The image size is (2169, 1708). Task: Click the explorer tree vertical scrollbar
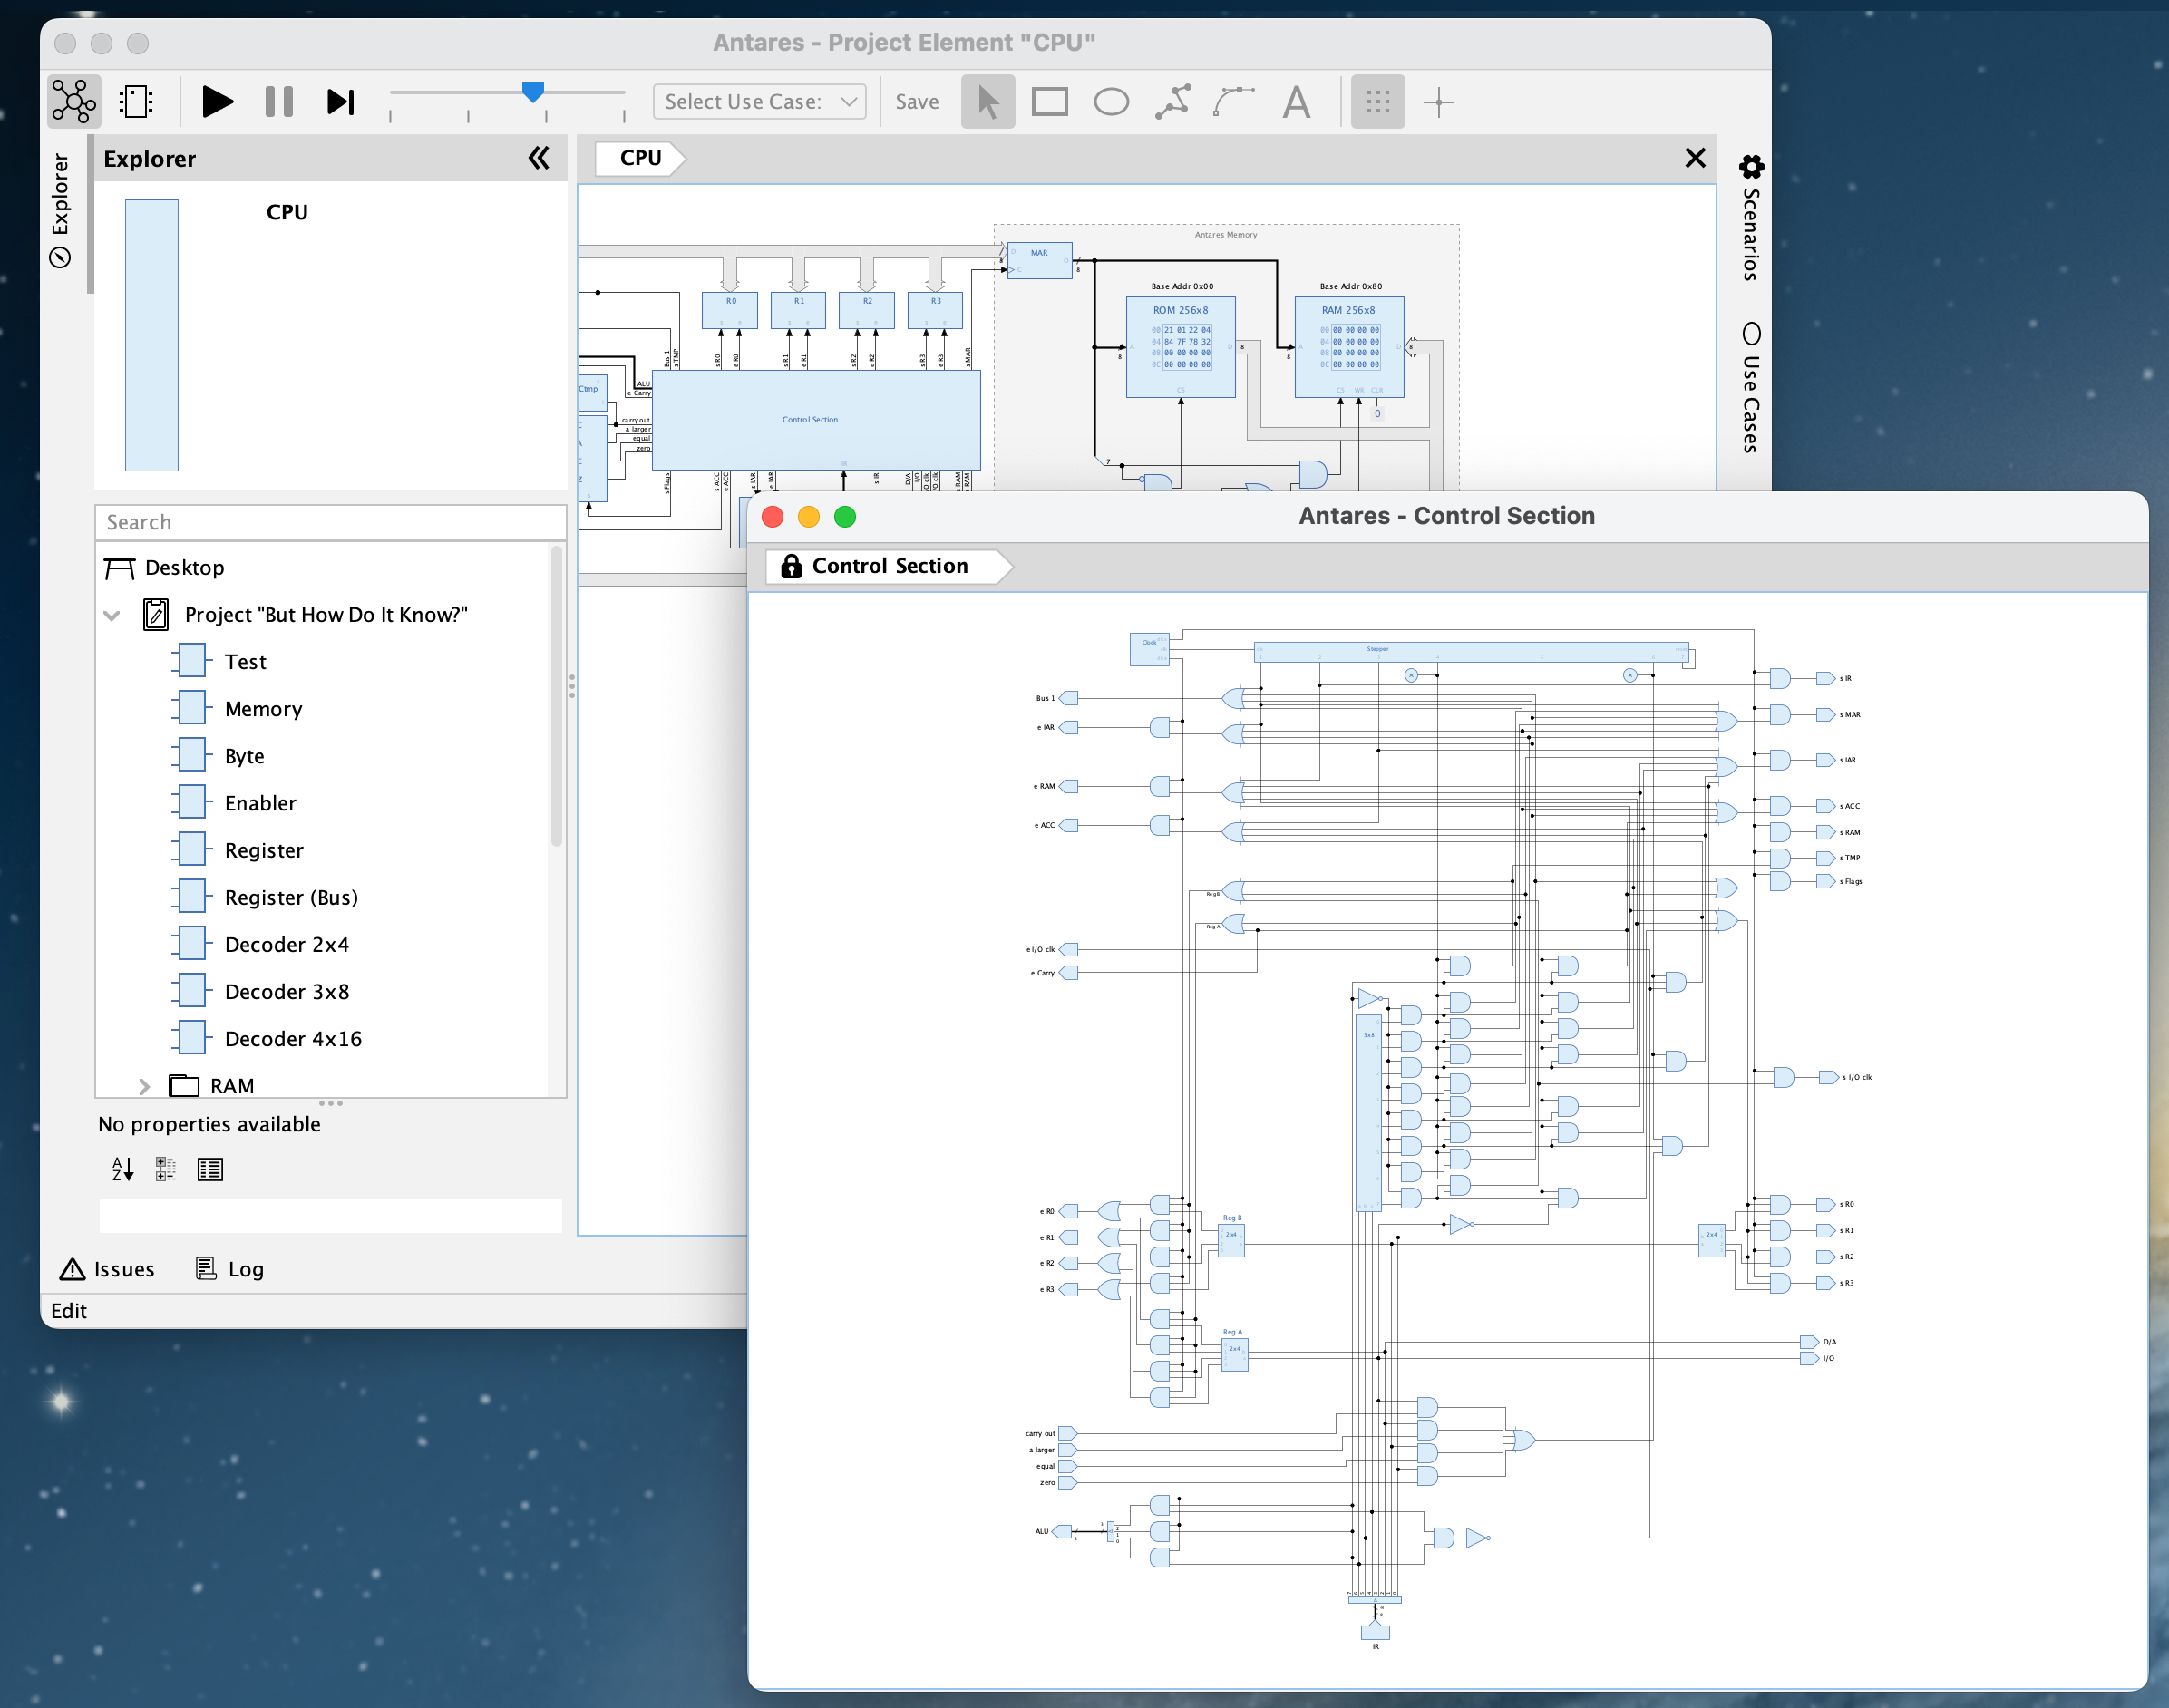point(557,697)
